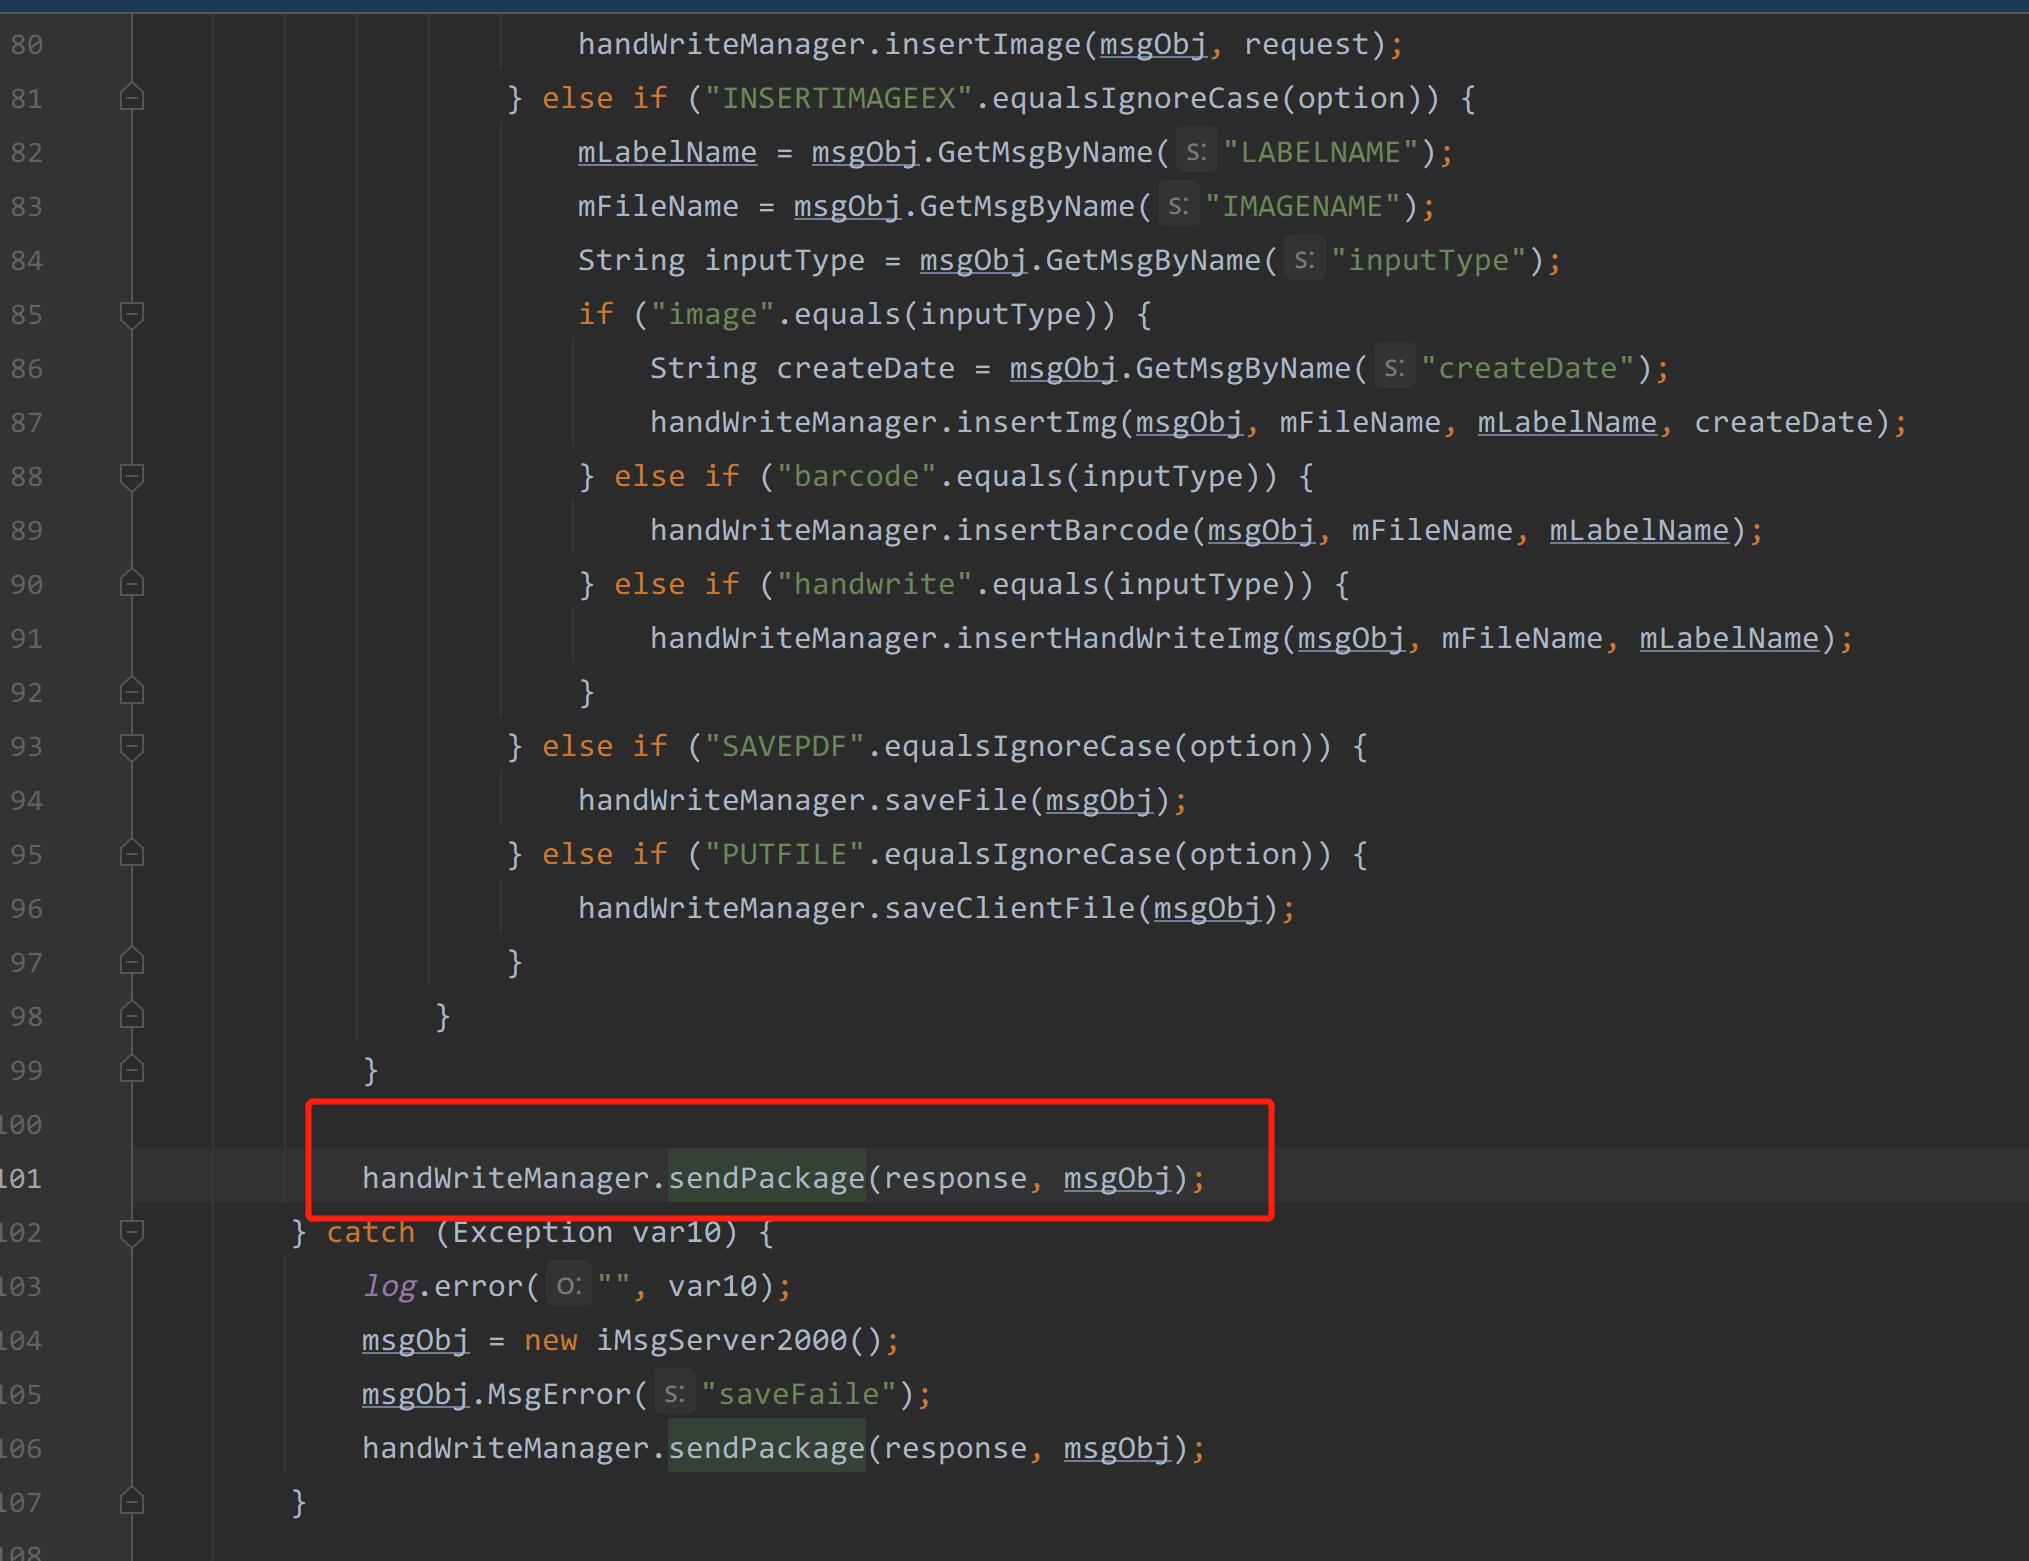The image size is (2029, 1561).
Task: Click the "LABELNAME" string literal
Action: point(1320,152)
